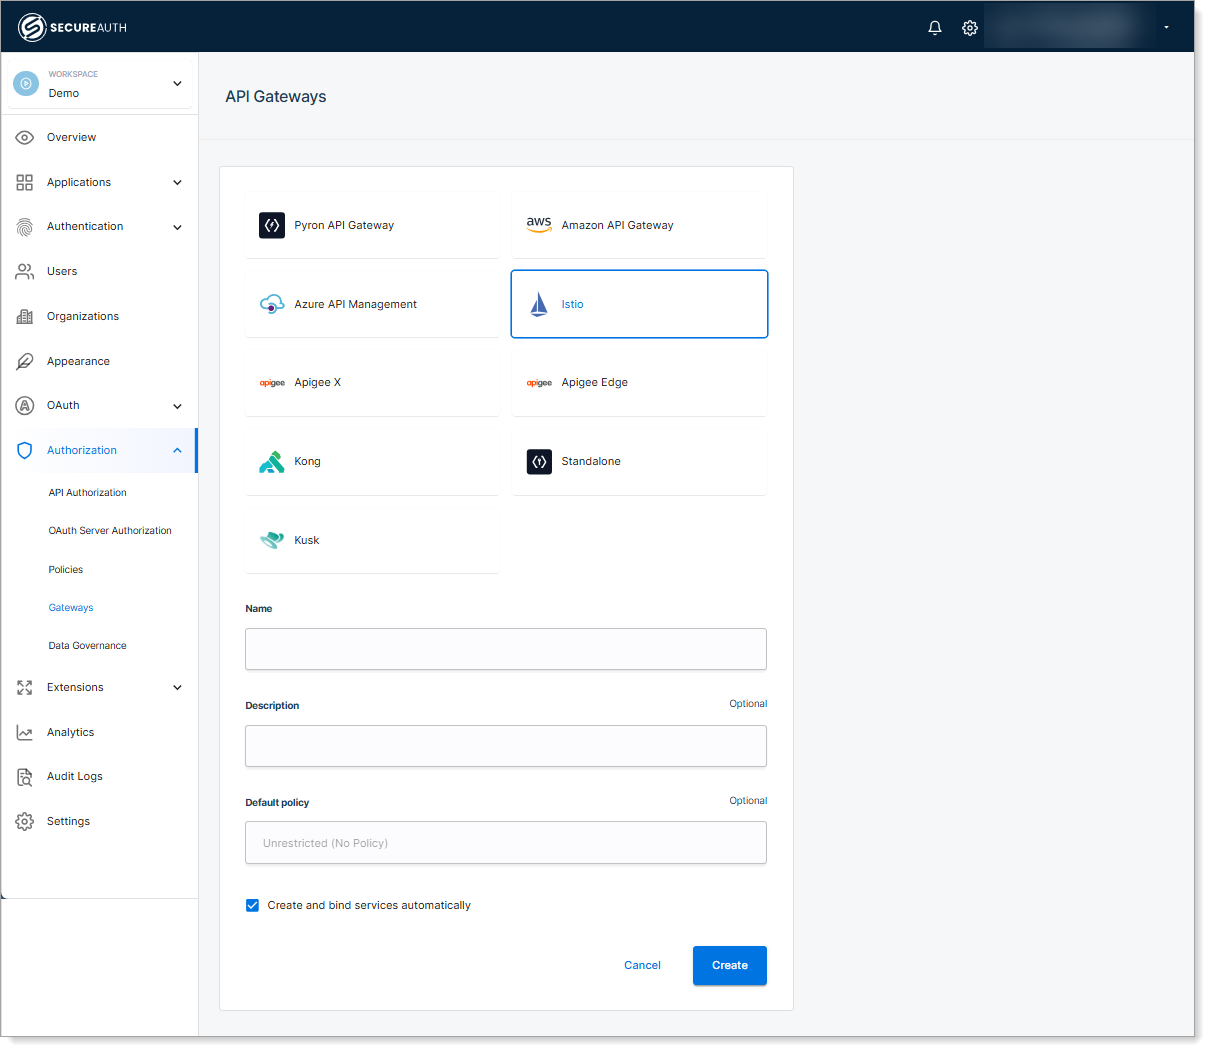Click the Audit Logs document icon

25,777
